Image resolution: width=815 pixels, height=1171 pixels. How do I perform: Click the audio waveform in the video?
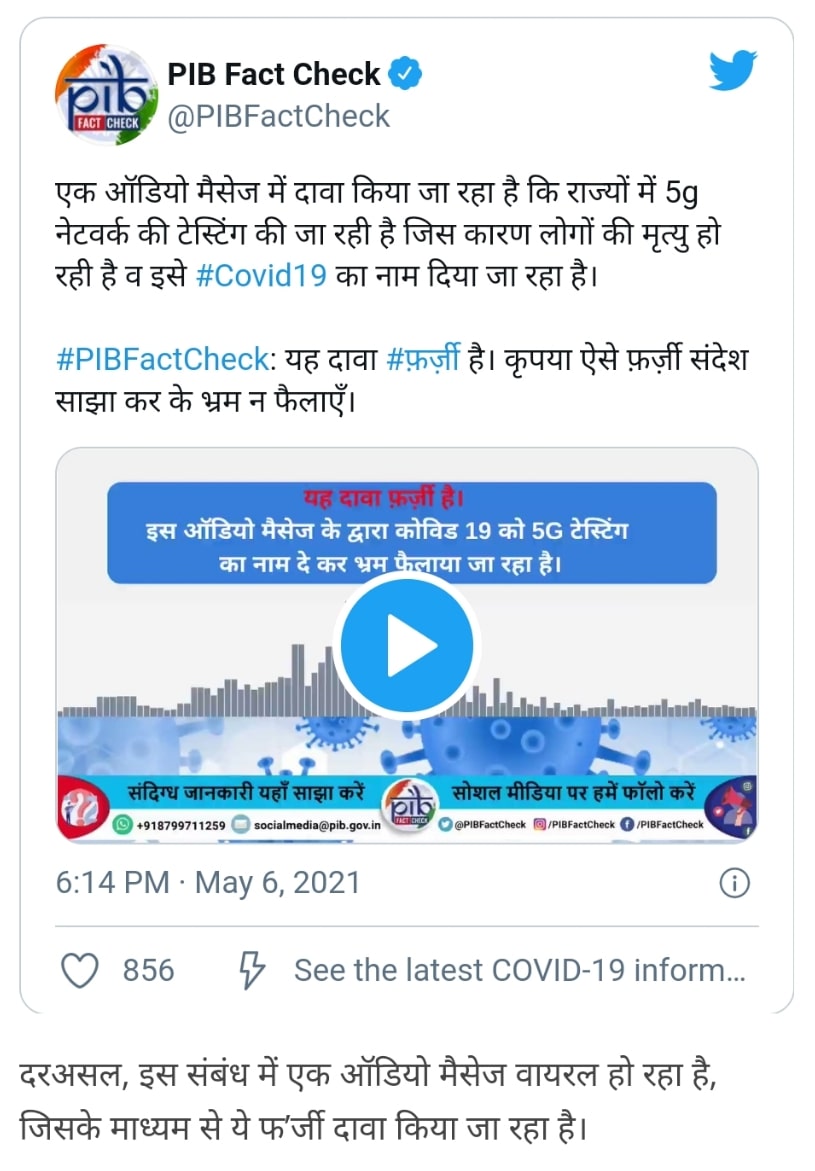[407, 680]
